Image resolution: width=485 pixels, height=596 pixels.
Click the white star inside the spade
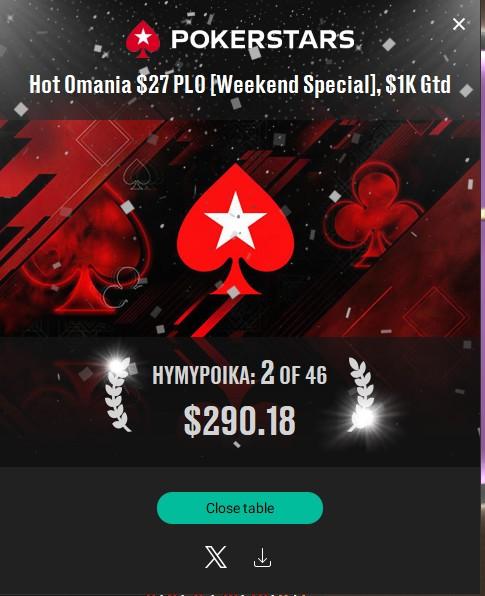235,220
